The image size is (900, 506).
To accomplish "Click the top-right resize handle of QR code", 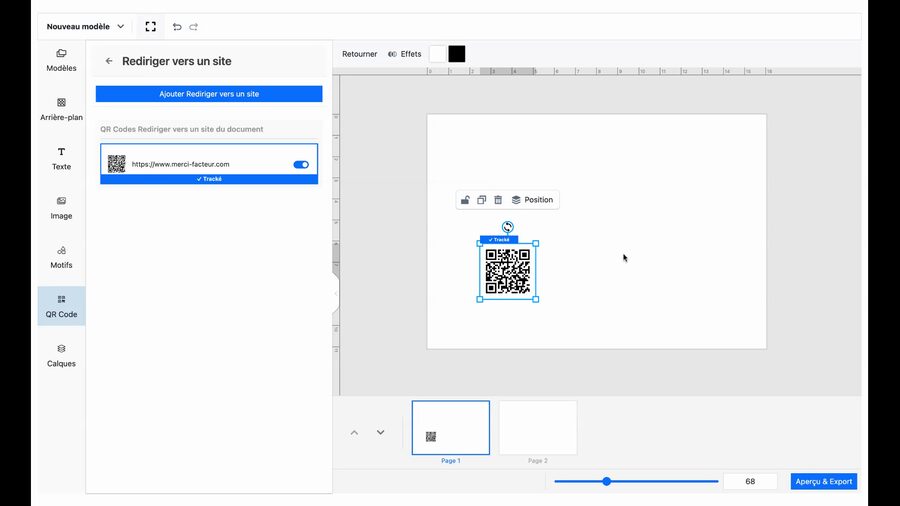I will [536, 244].
